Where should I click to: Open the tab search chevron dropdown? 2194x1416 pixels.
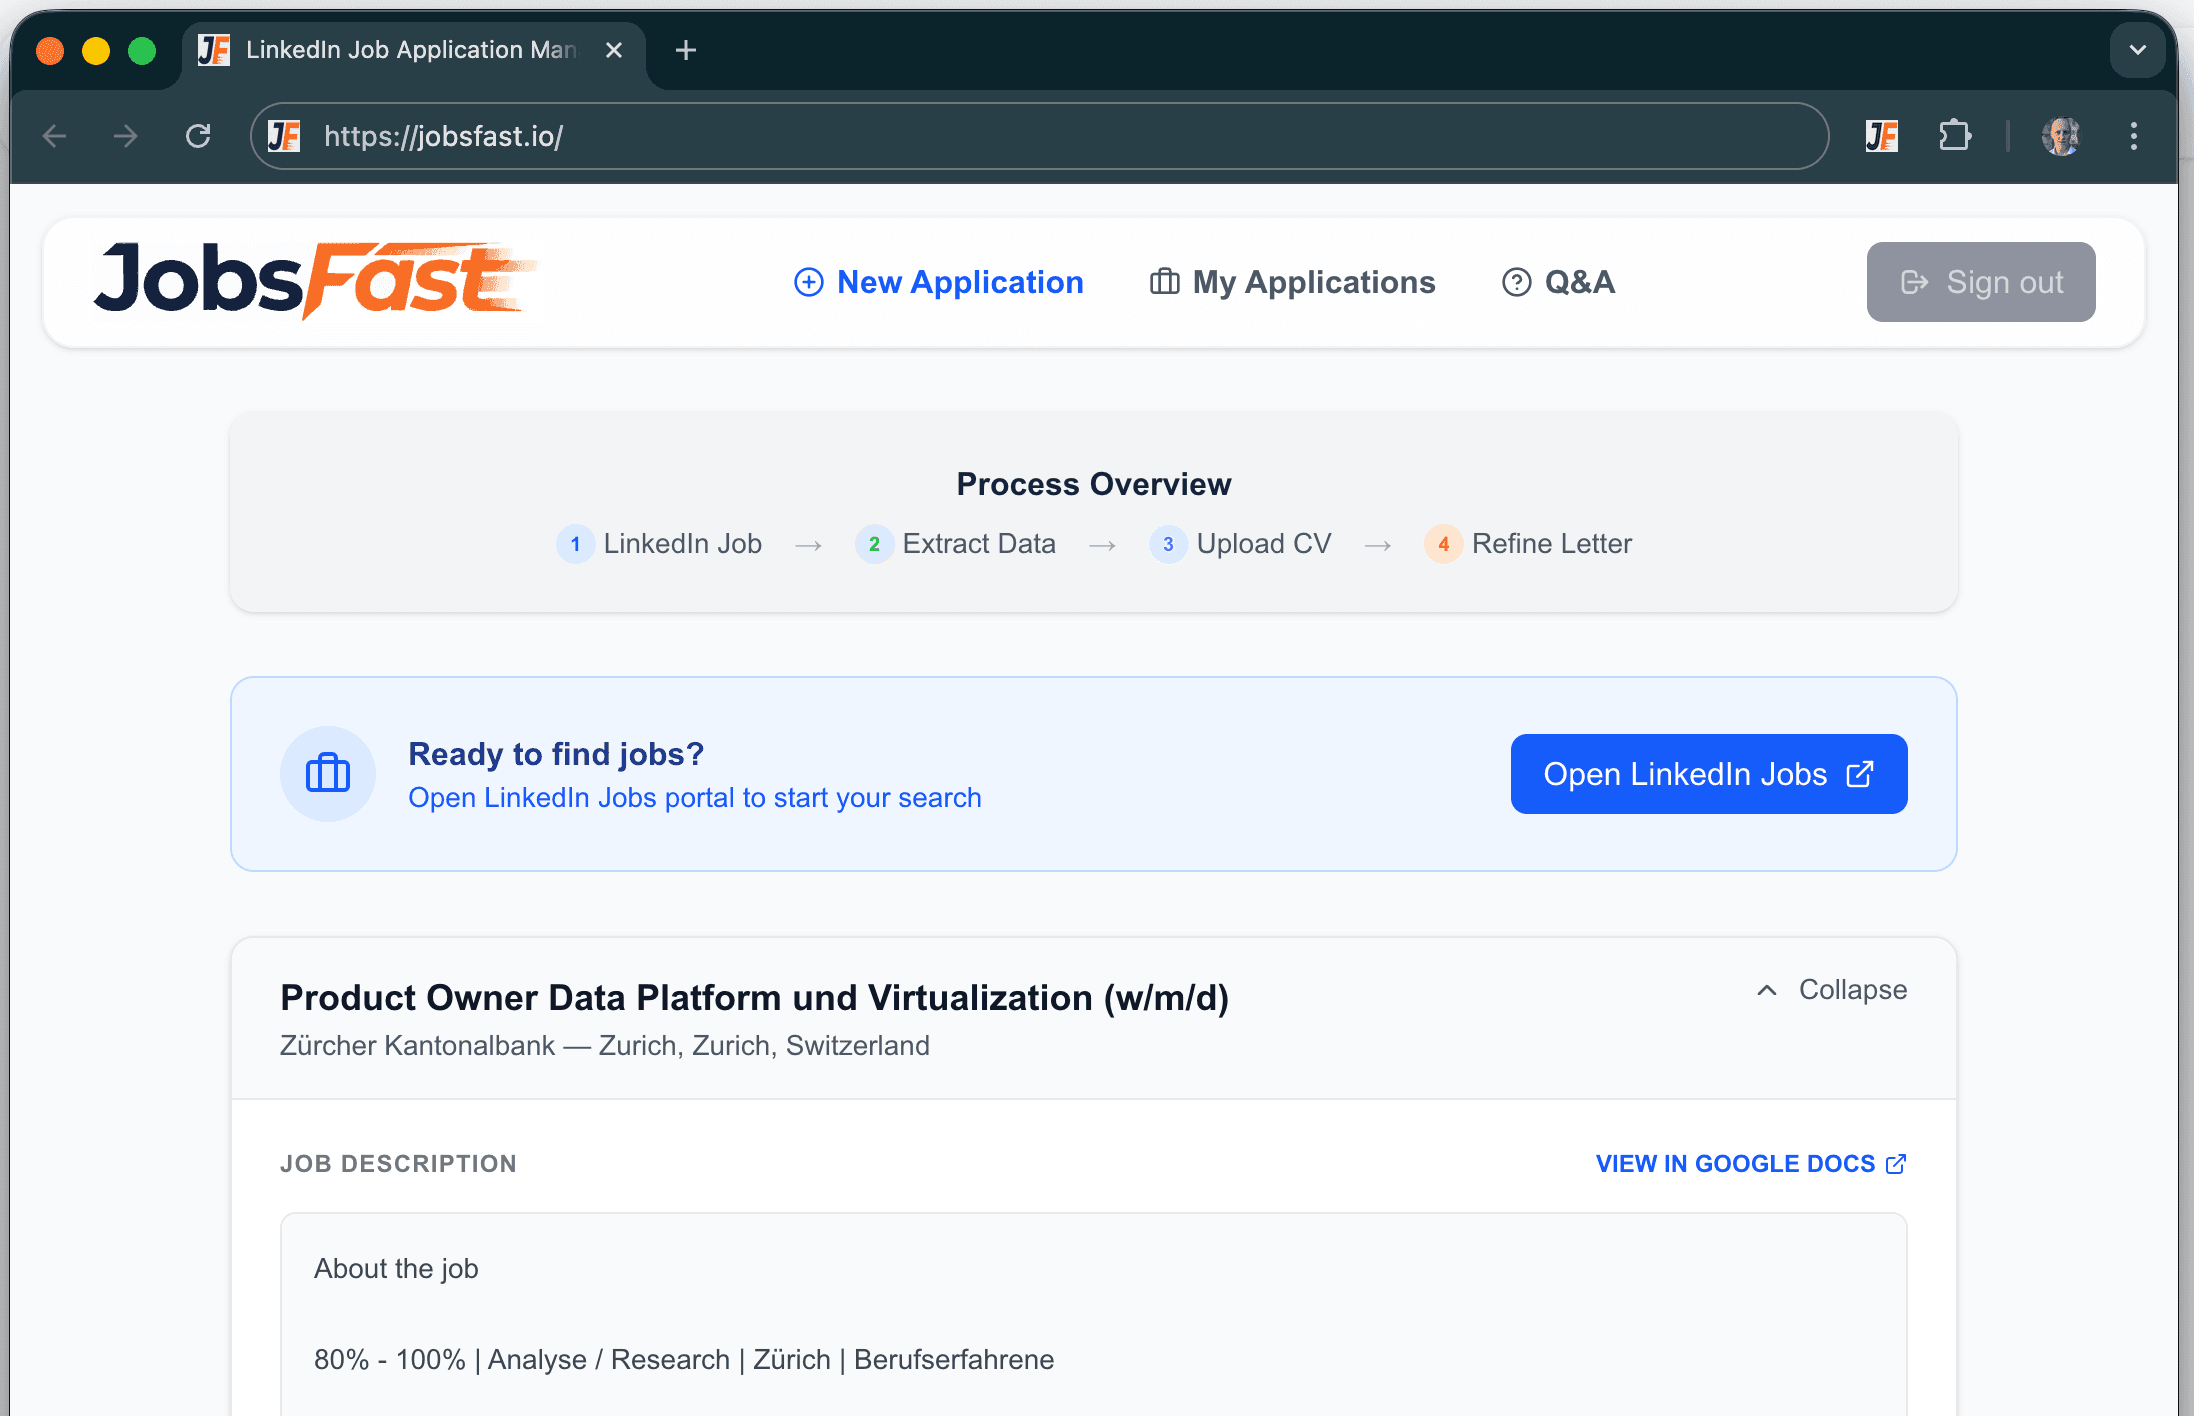(2137, 50)
